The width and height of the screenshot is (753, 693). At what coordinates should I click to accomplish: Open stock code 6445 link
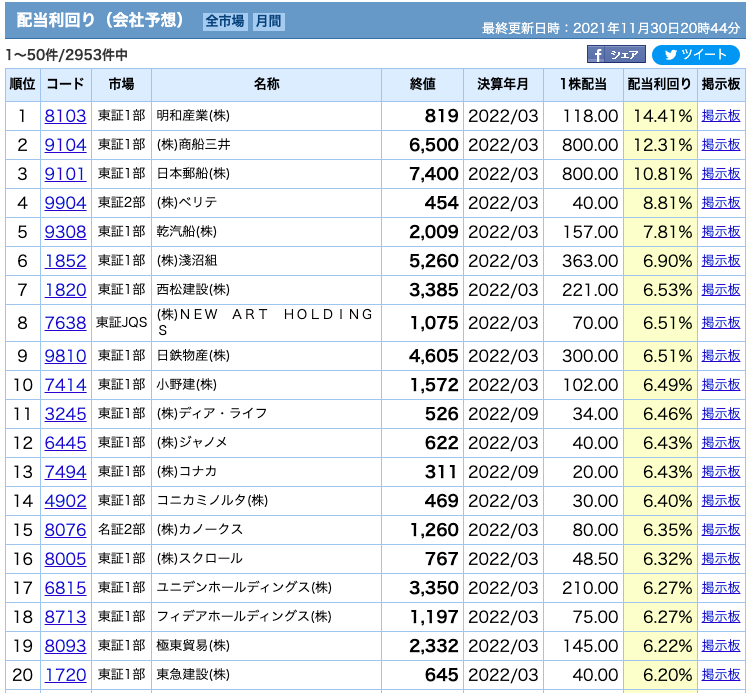pos(65,443)
